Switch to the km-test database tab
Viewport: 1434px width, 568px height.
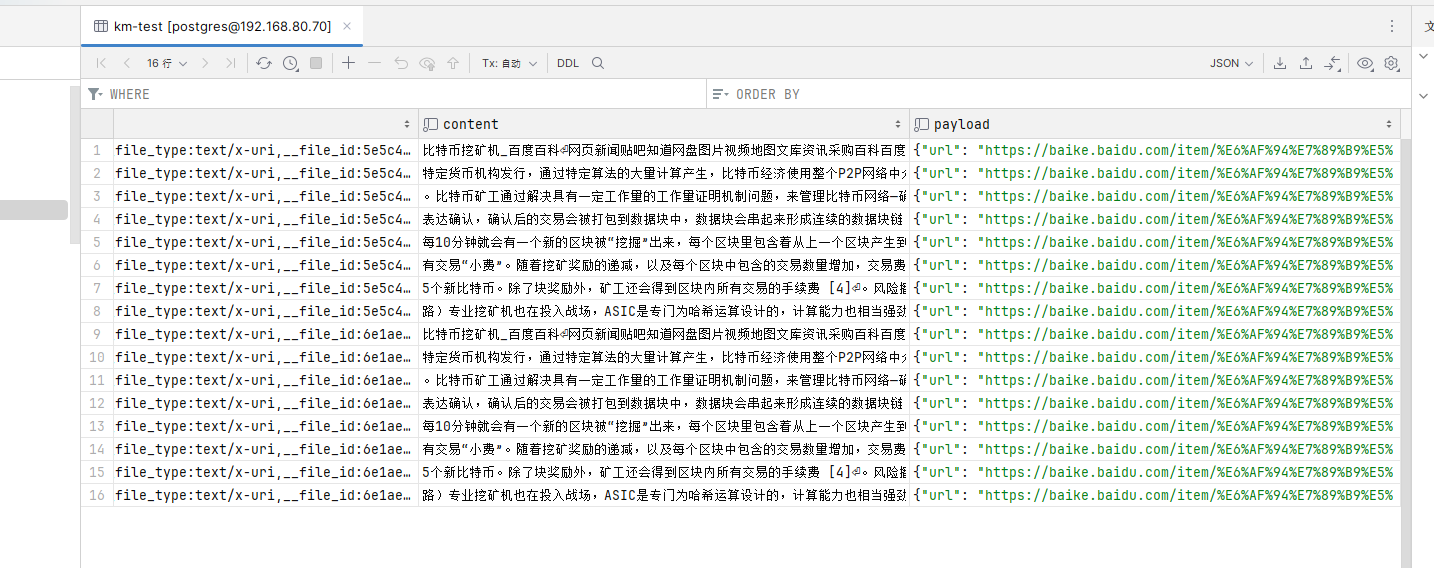(211, 26)
